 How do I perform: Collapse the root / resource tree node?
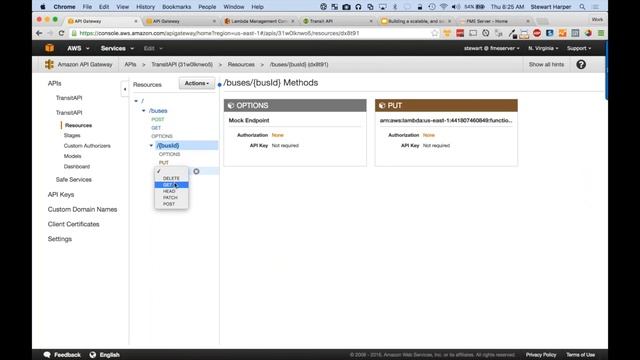pos(136,101)
